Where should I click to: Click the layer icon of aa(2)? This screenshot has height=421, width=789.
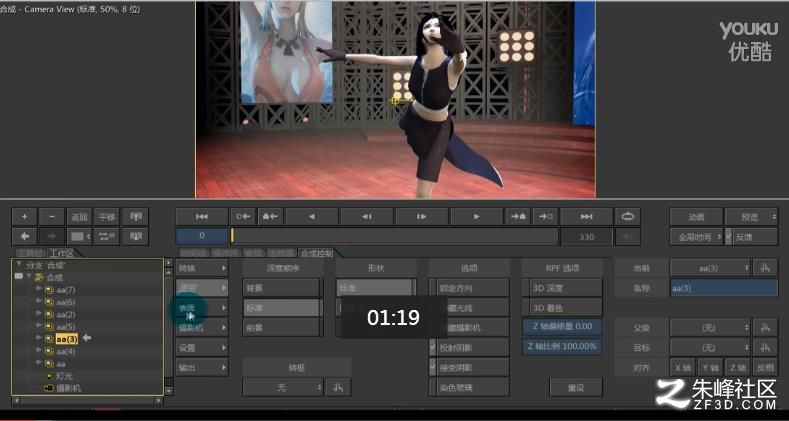[49, 314]
